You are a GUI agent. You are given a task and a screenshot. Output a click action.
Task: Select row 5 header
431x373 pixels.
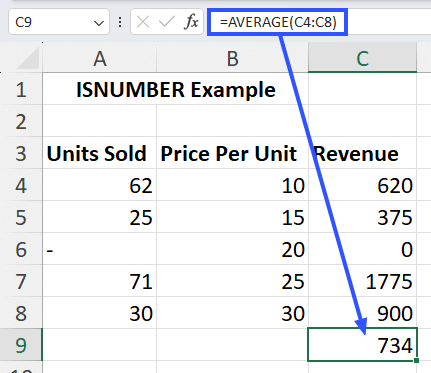coord(21,217)
